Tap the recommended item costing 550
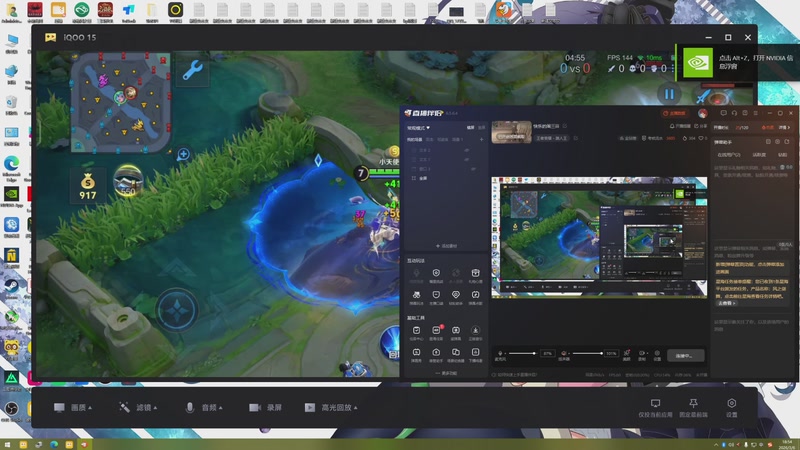Viewport: 800px width, 450px height. tap(128, 182)
